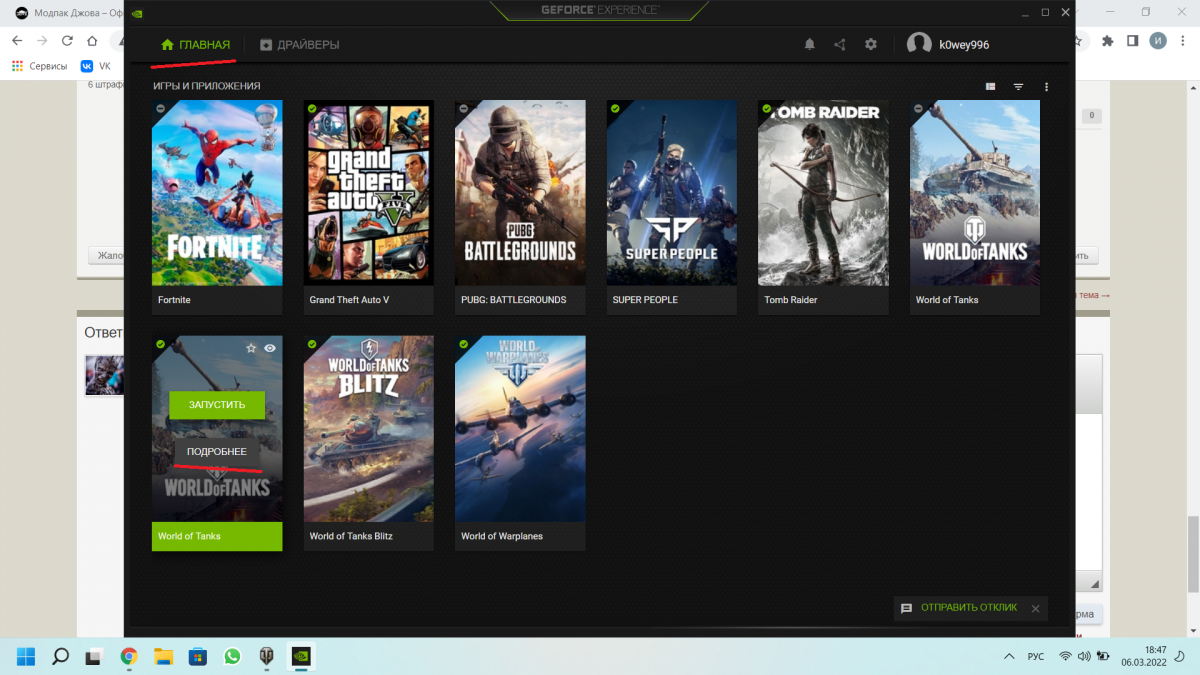
Task: Open details with the ПОДРОБНЕЕ button
Action: point(217,452)
